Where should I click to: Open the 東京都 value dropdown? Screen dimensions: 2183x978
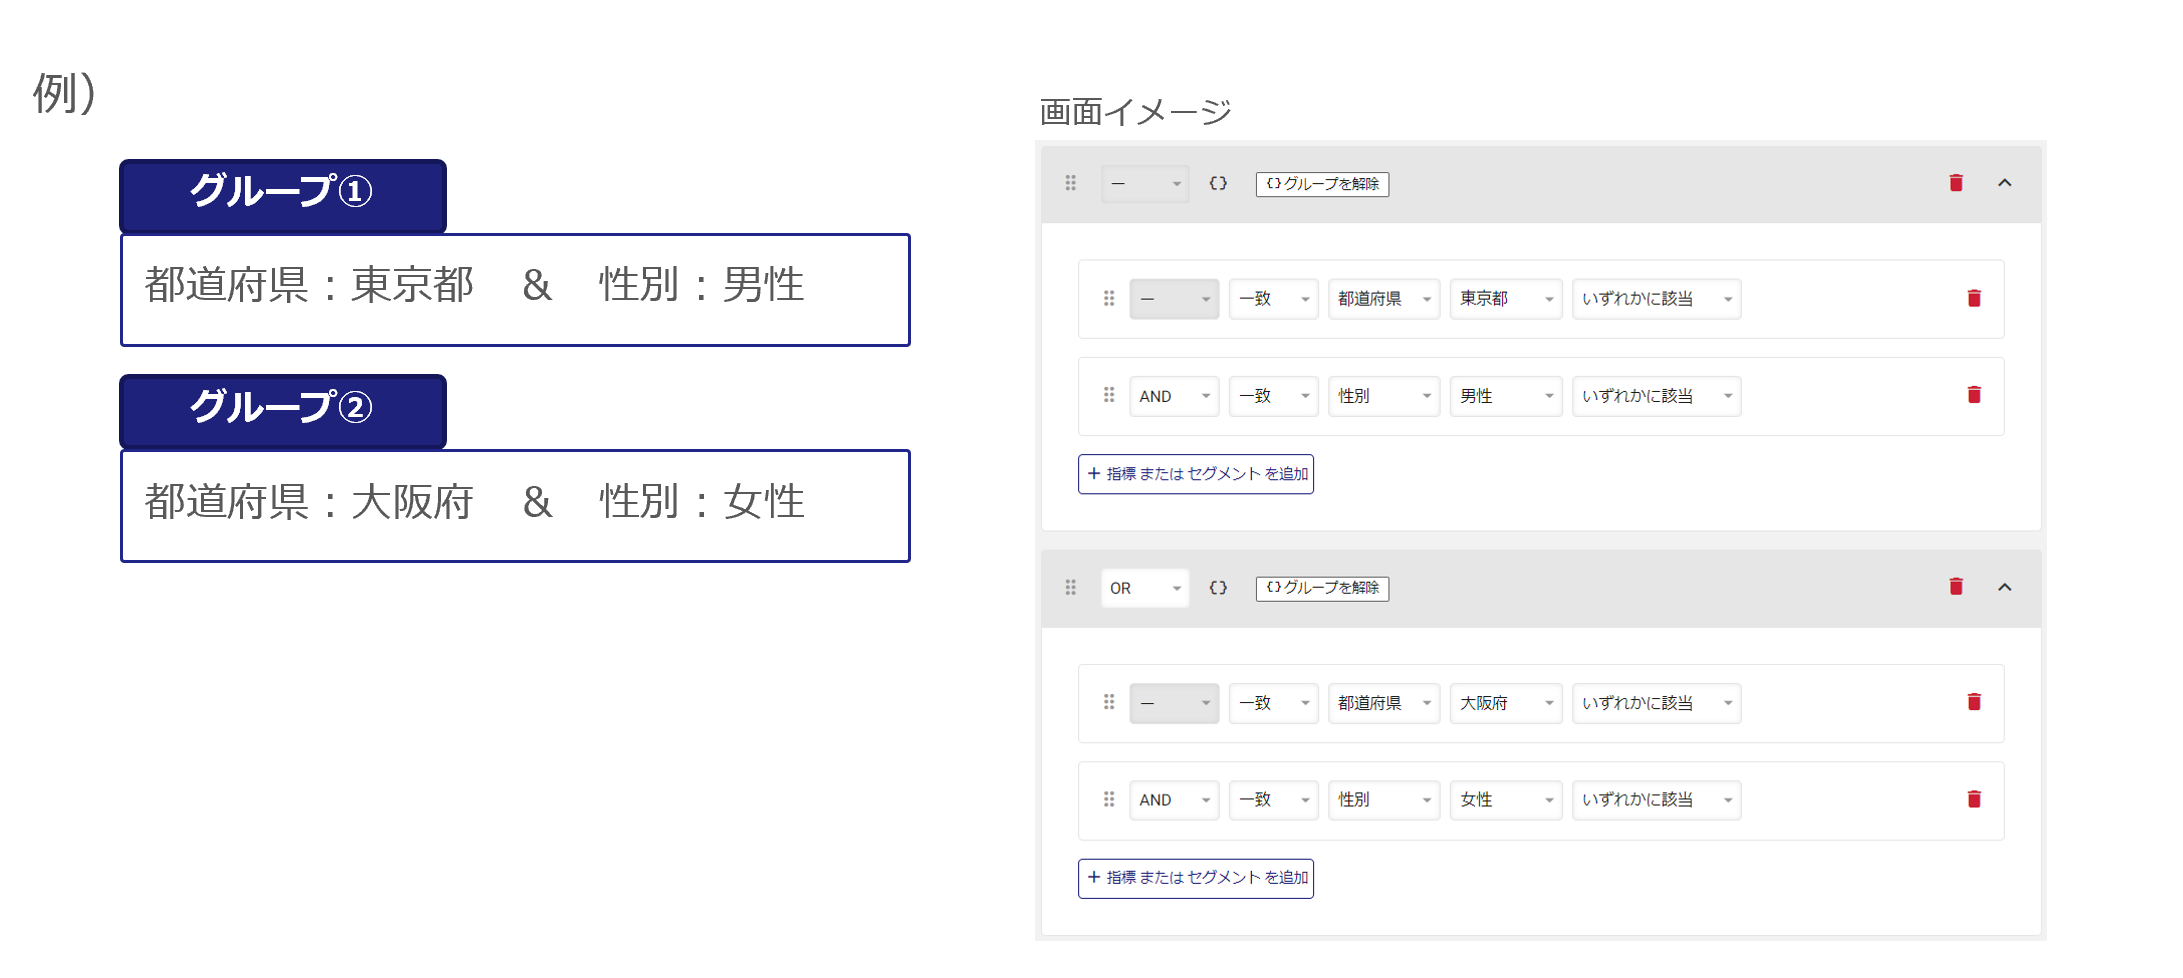click(1505, 299)
